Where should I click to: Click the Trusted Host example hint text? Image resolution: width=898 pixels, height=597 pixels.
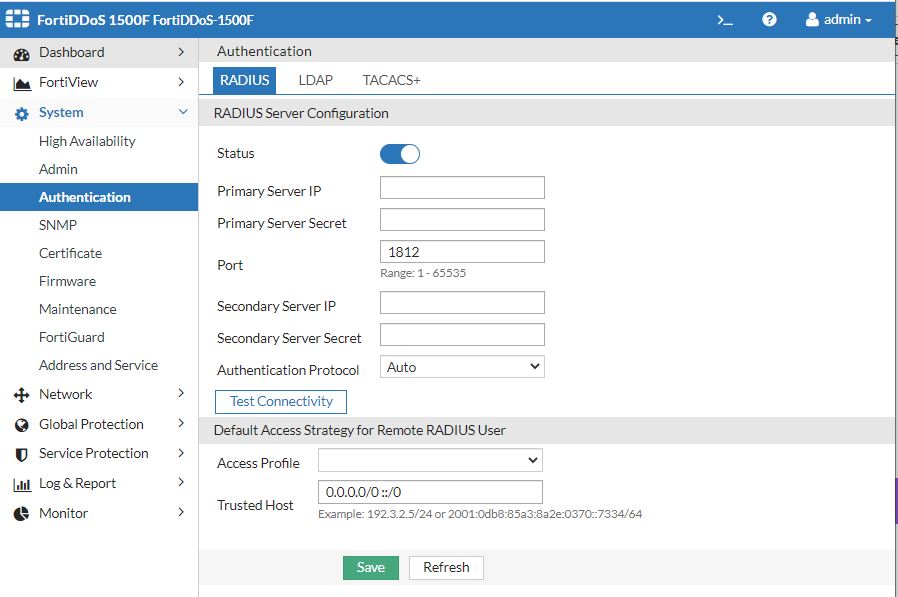480,514
